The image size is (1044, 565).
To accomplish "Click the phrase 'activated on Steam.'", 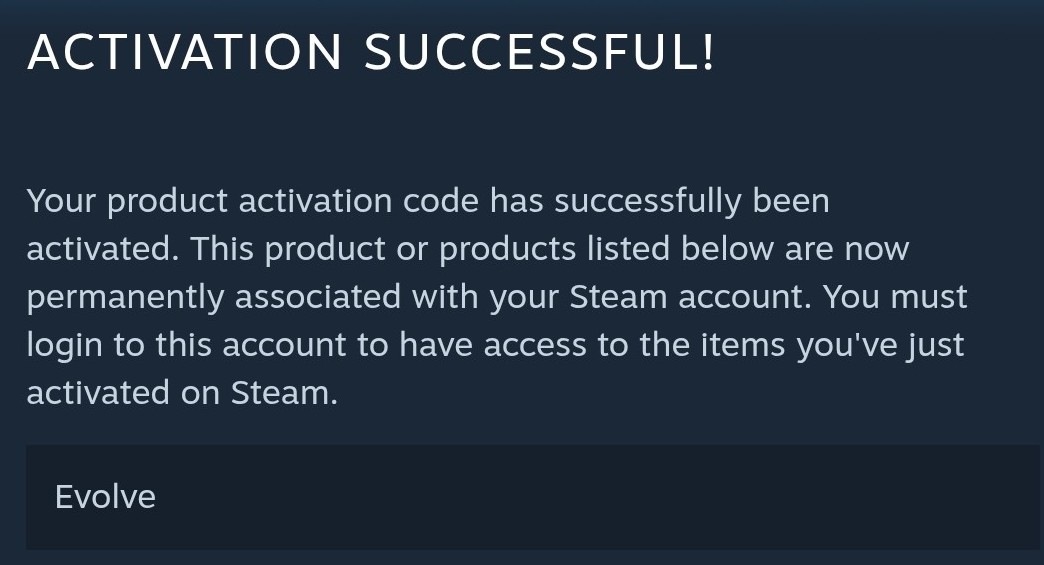I will pos(182,393).
